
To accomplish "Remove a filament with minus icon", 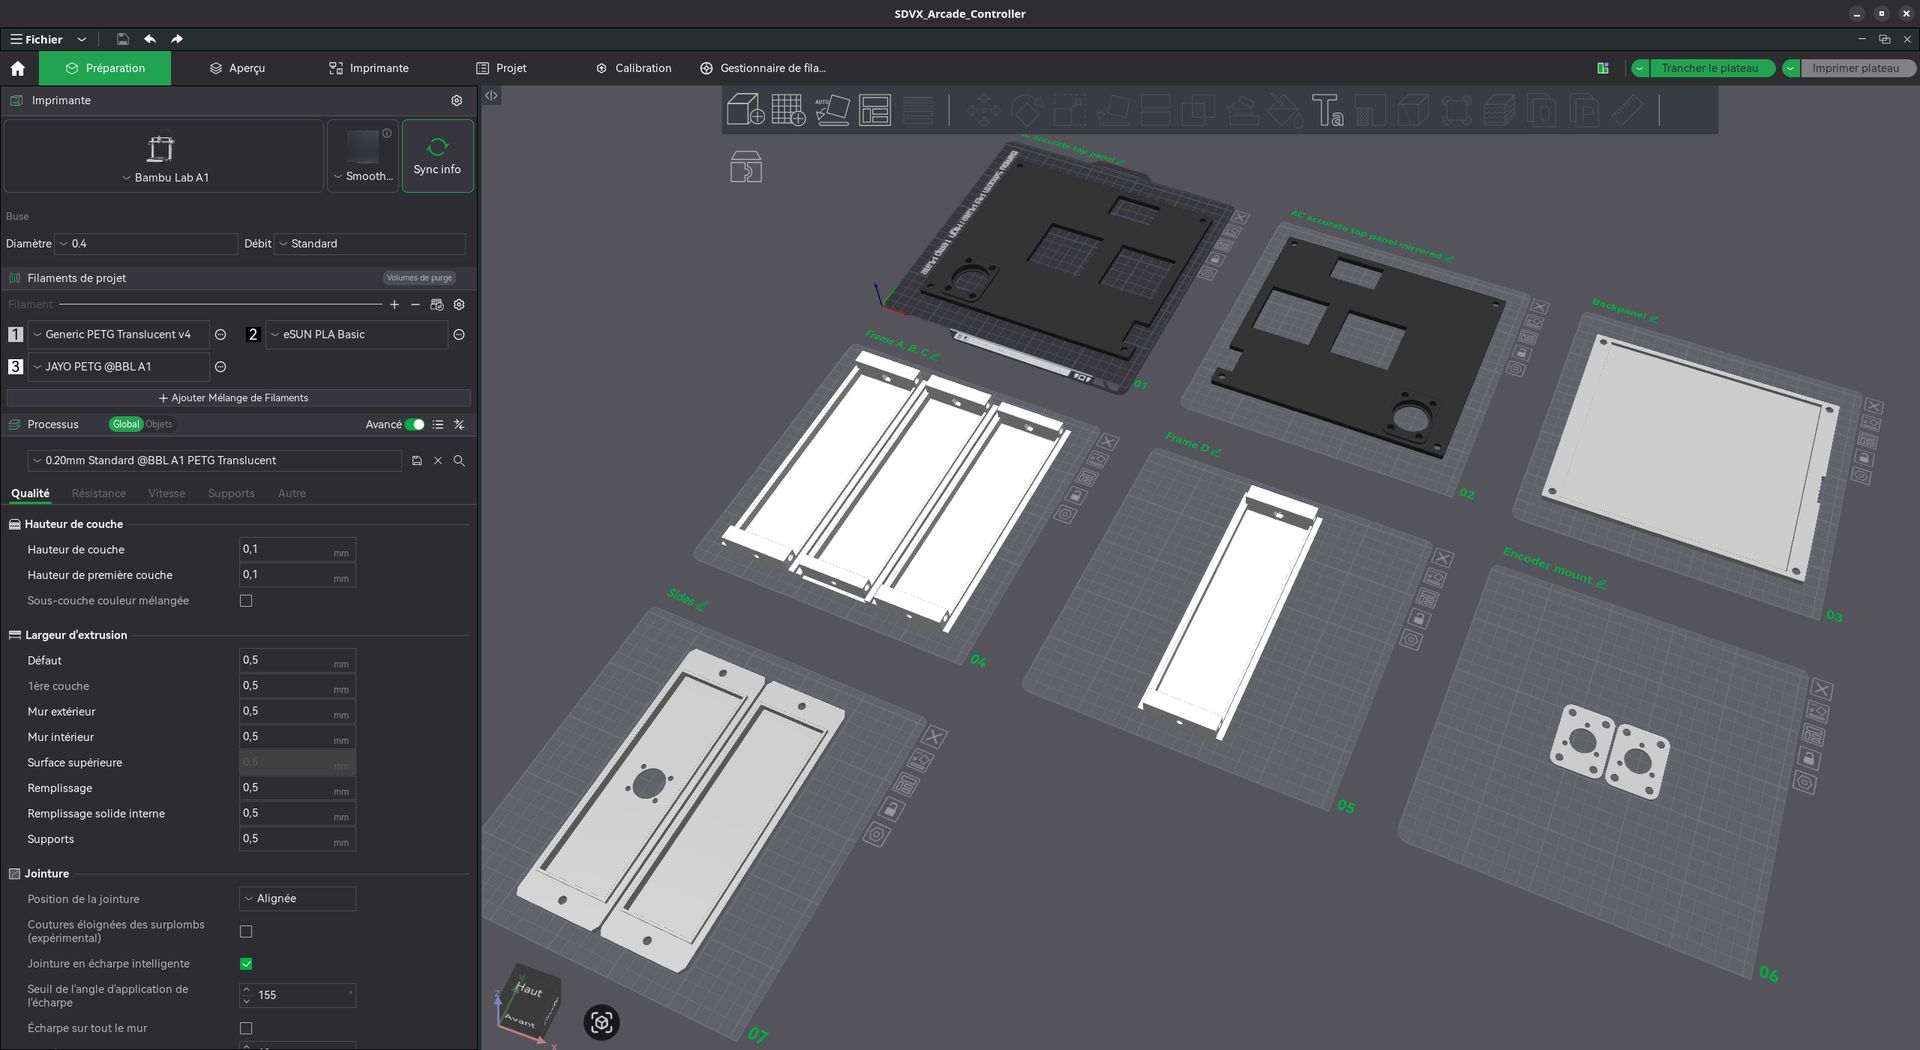I will click(x=415, y=304).
